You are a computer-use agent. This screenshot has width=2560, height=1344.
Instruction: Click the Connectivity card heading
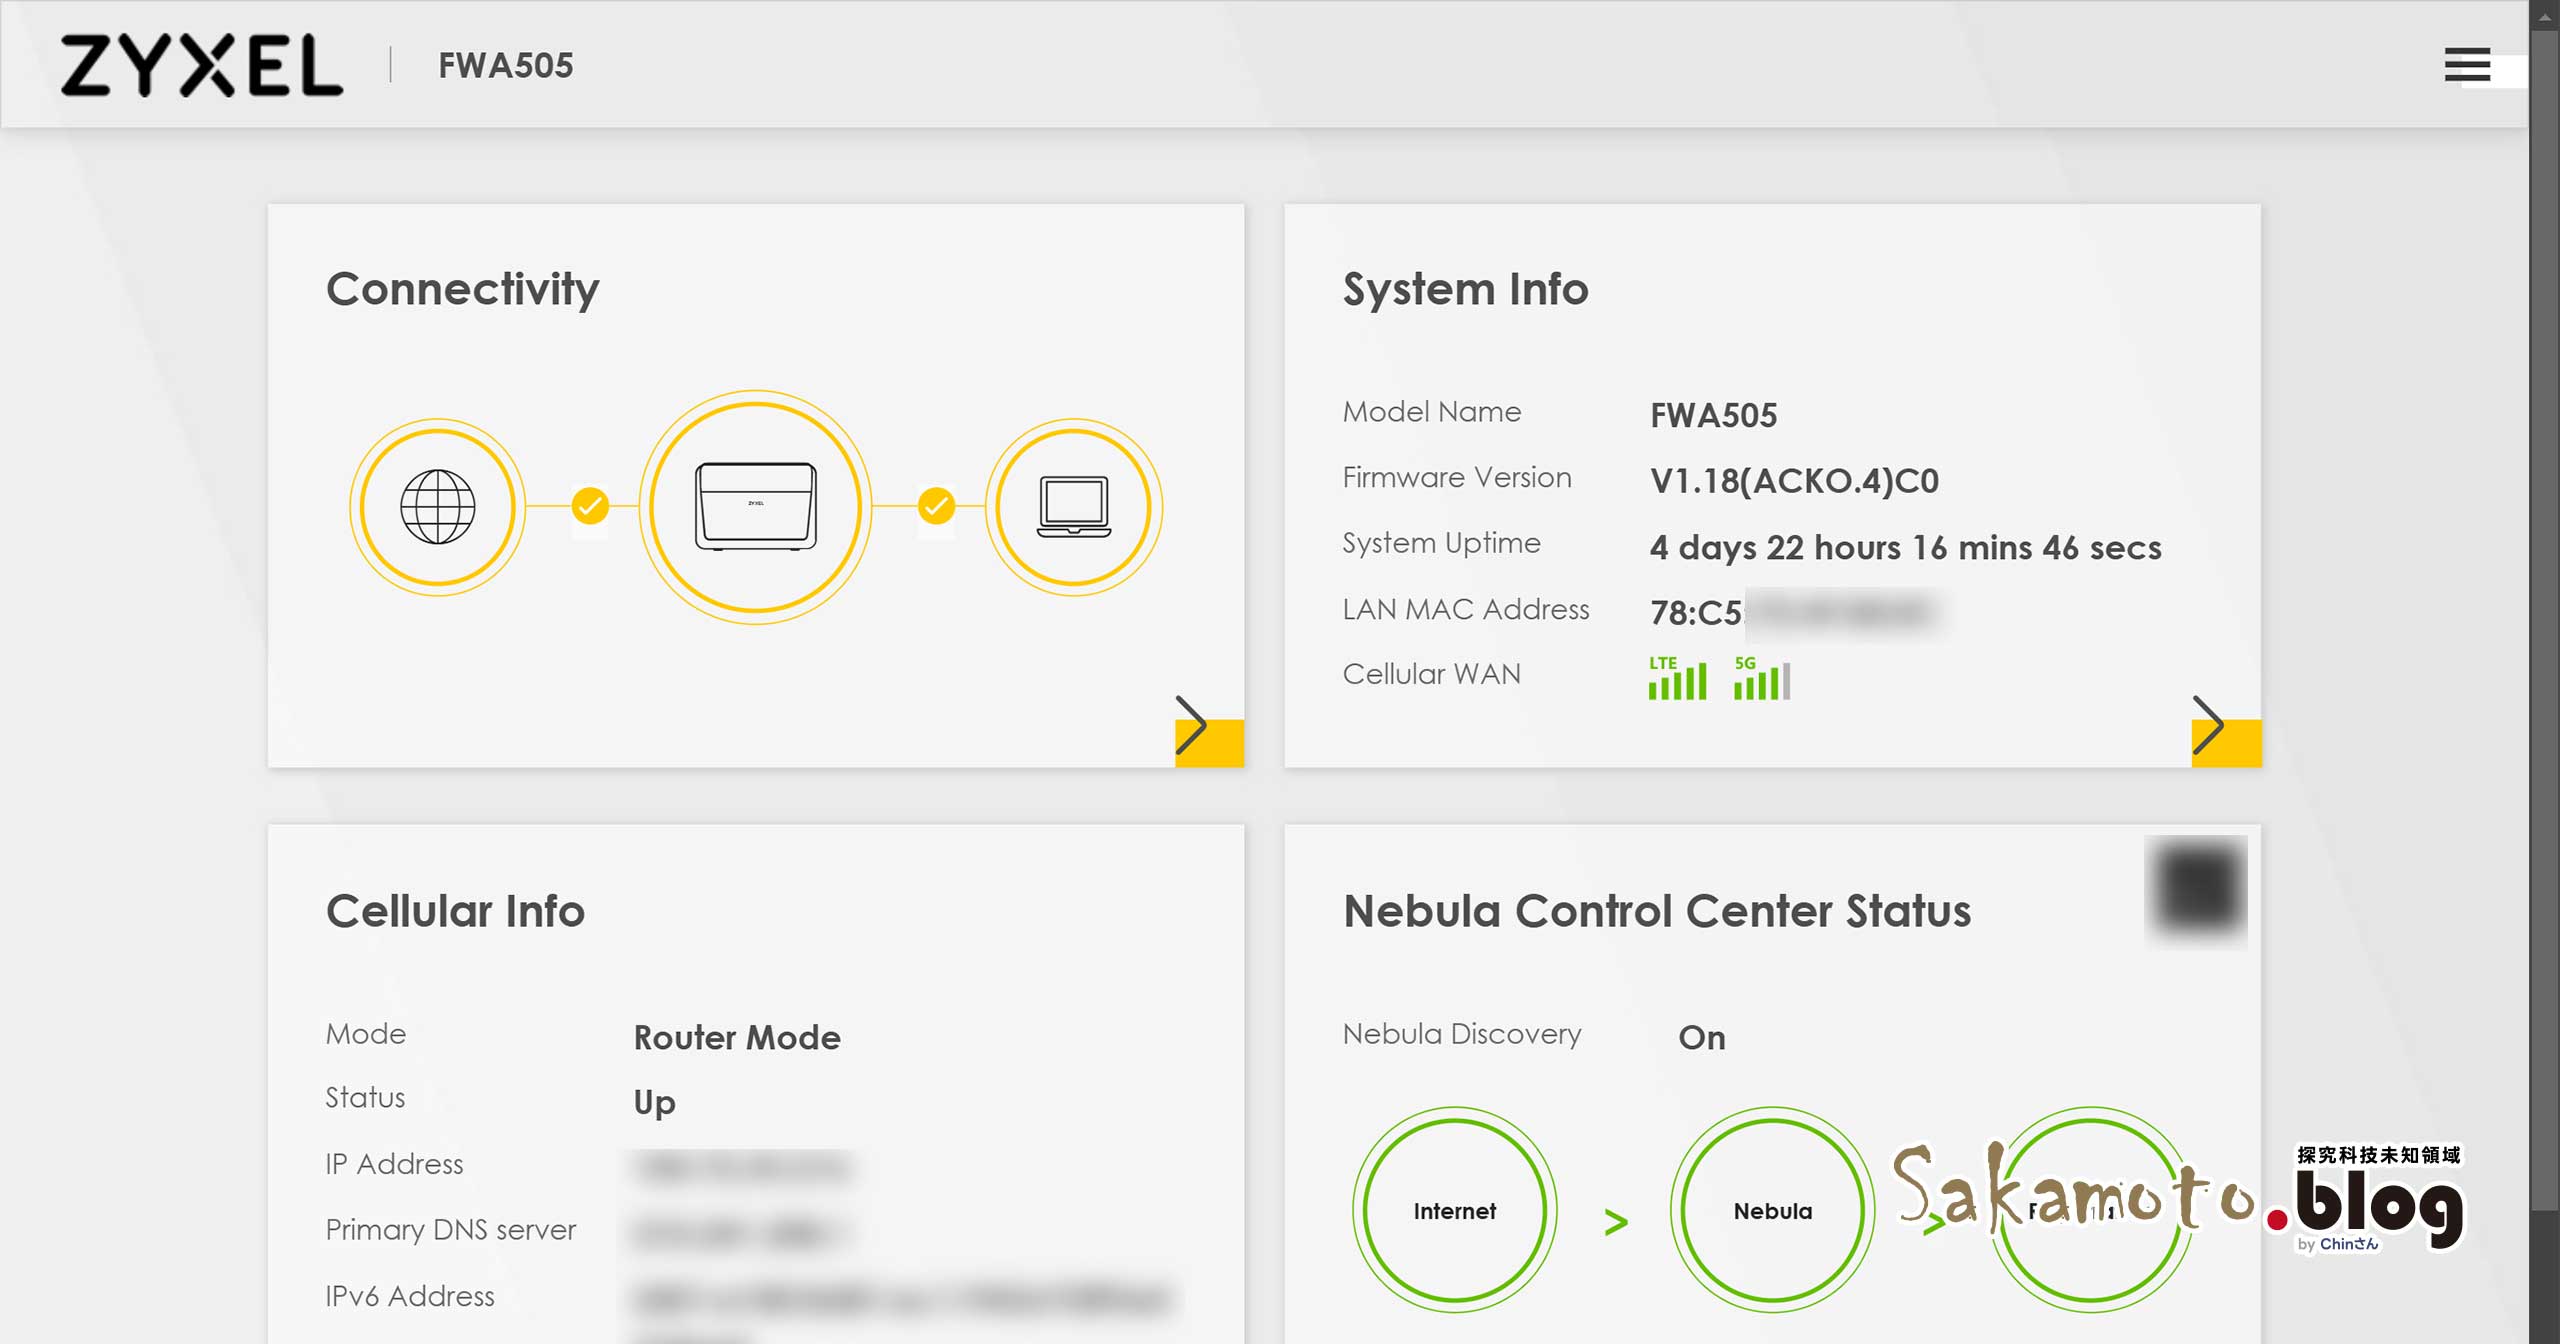pyautogui.click(x=463, y=290)
